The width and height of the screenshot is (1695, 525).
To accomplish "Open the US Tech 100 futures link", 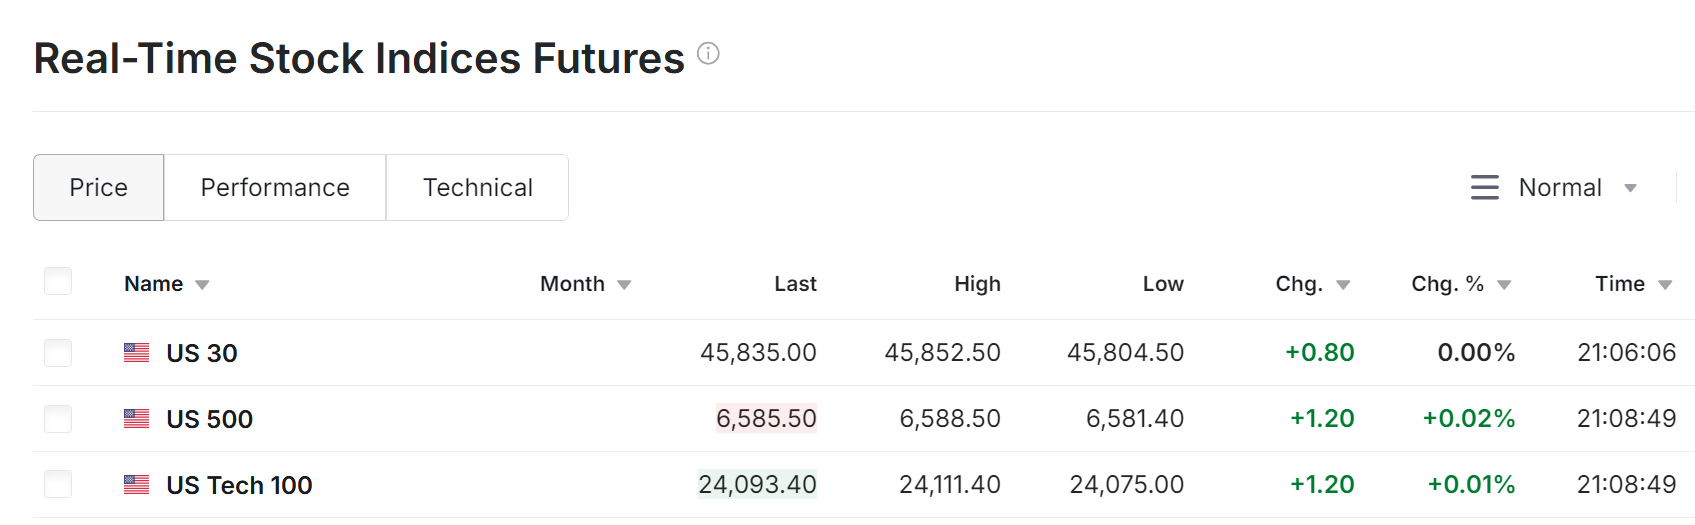I will (x=239, y=485).
